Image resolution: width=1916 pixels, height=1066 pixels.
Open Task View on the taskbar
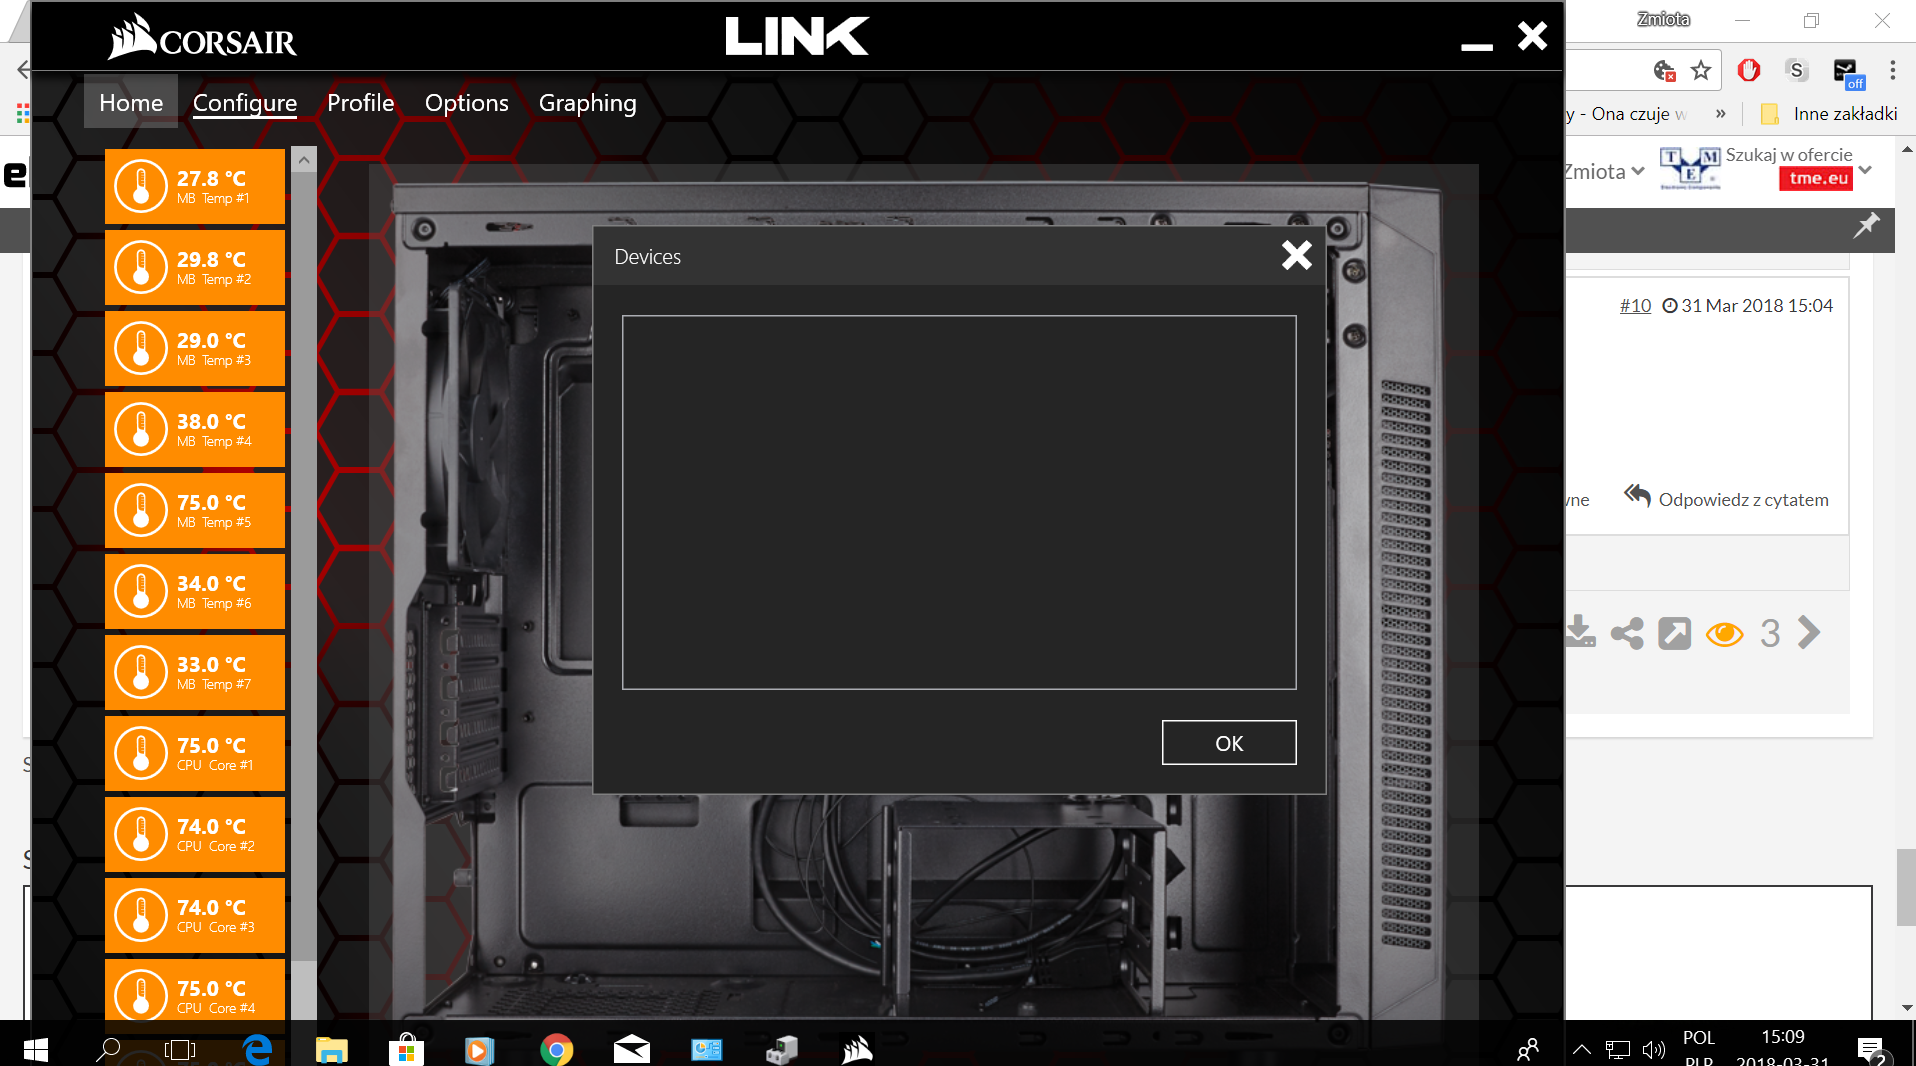point(180,1048)
